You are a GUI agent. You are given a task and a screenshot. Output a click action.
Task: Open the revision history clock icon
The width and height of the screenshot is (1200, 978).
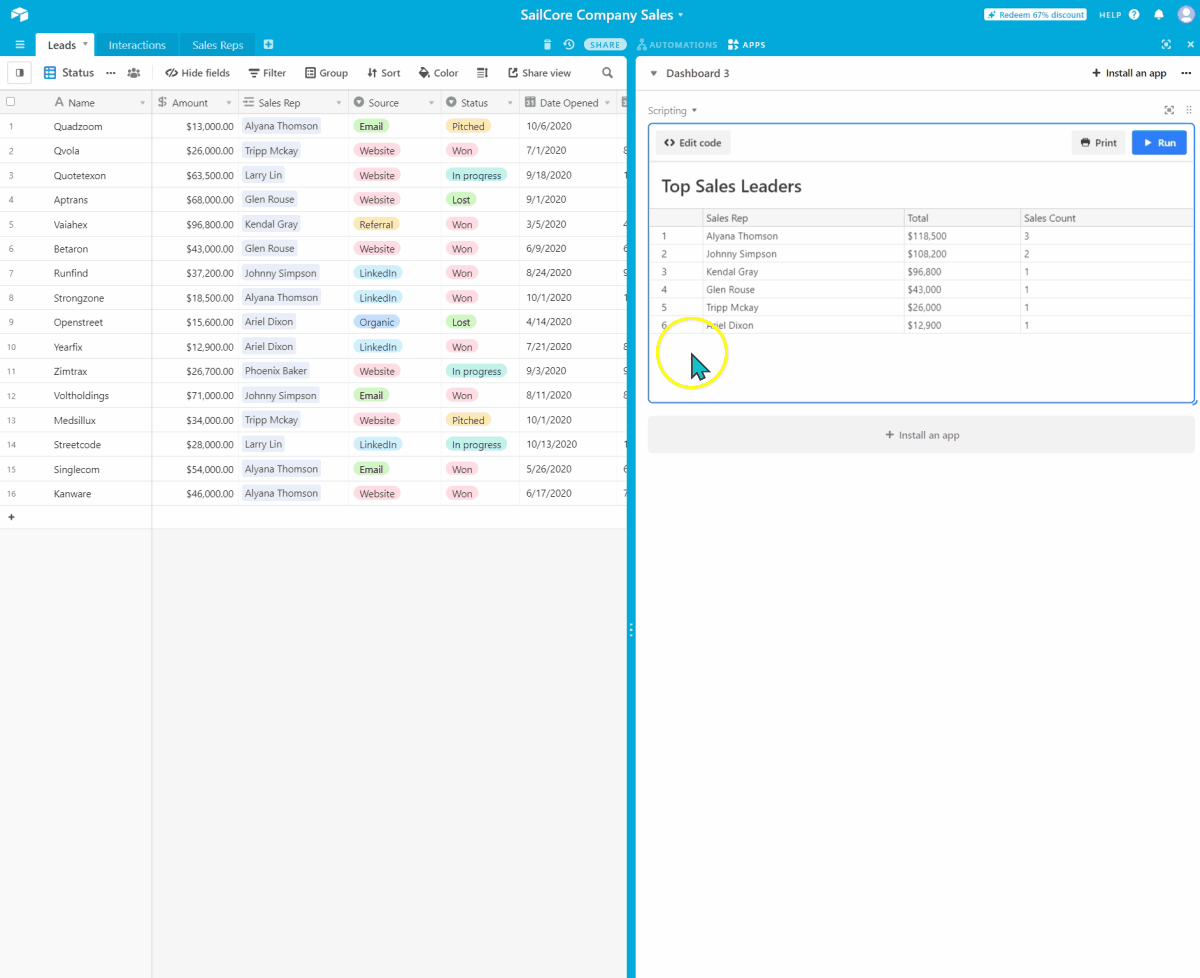(569, 45)
